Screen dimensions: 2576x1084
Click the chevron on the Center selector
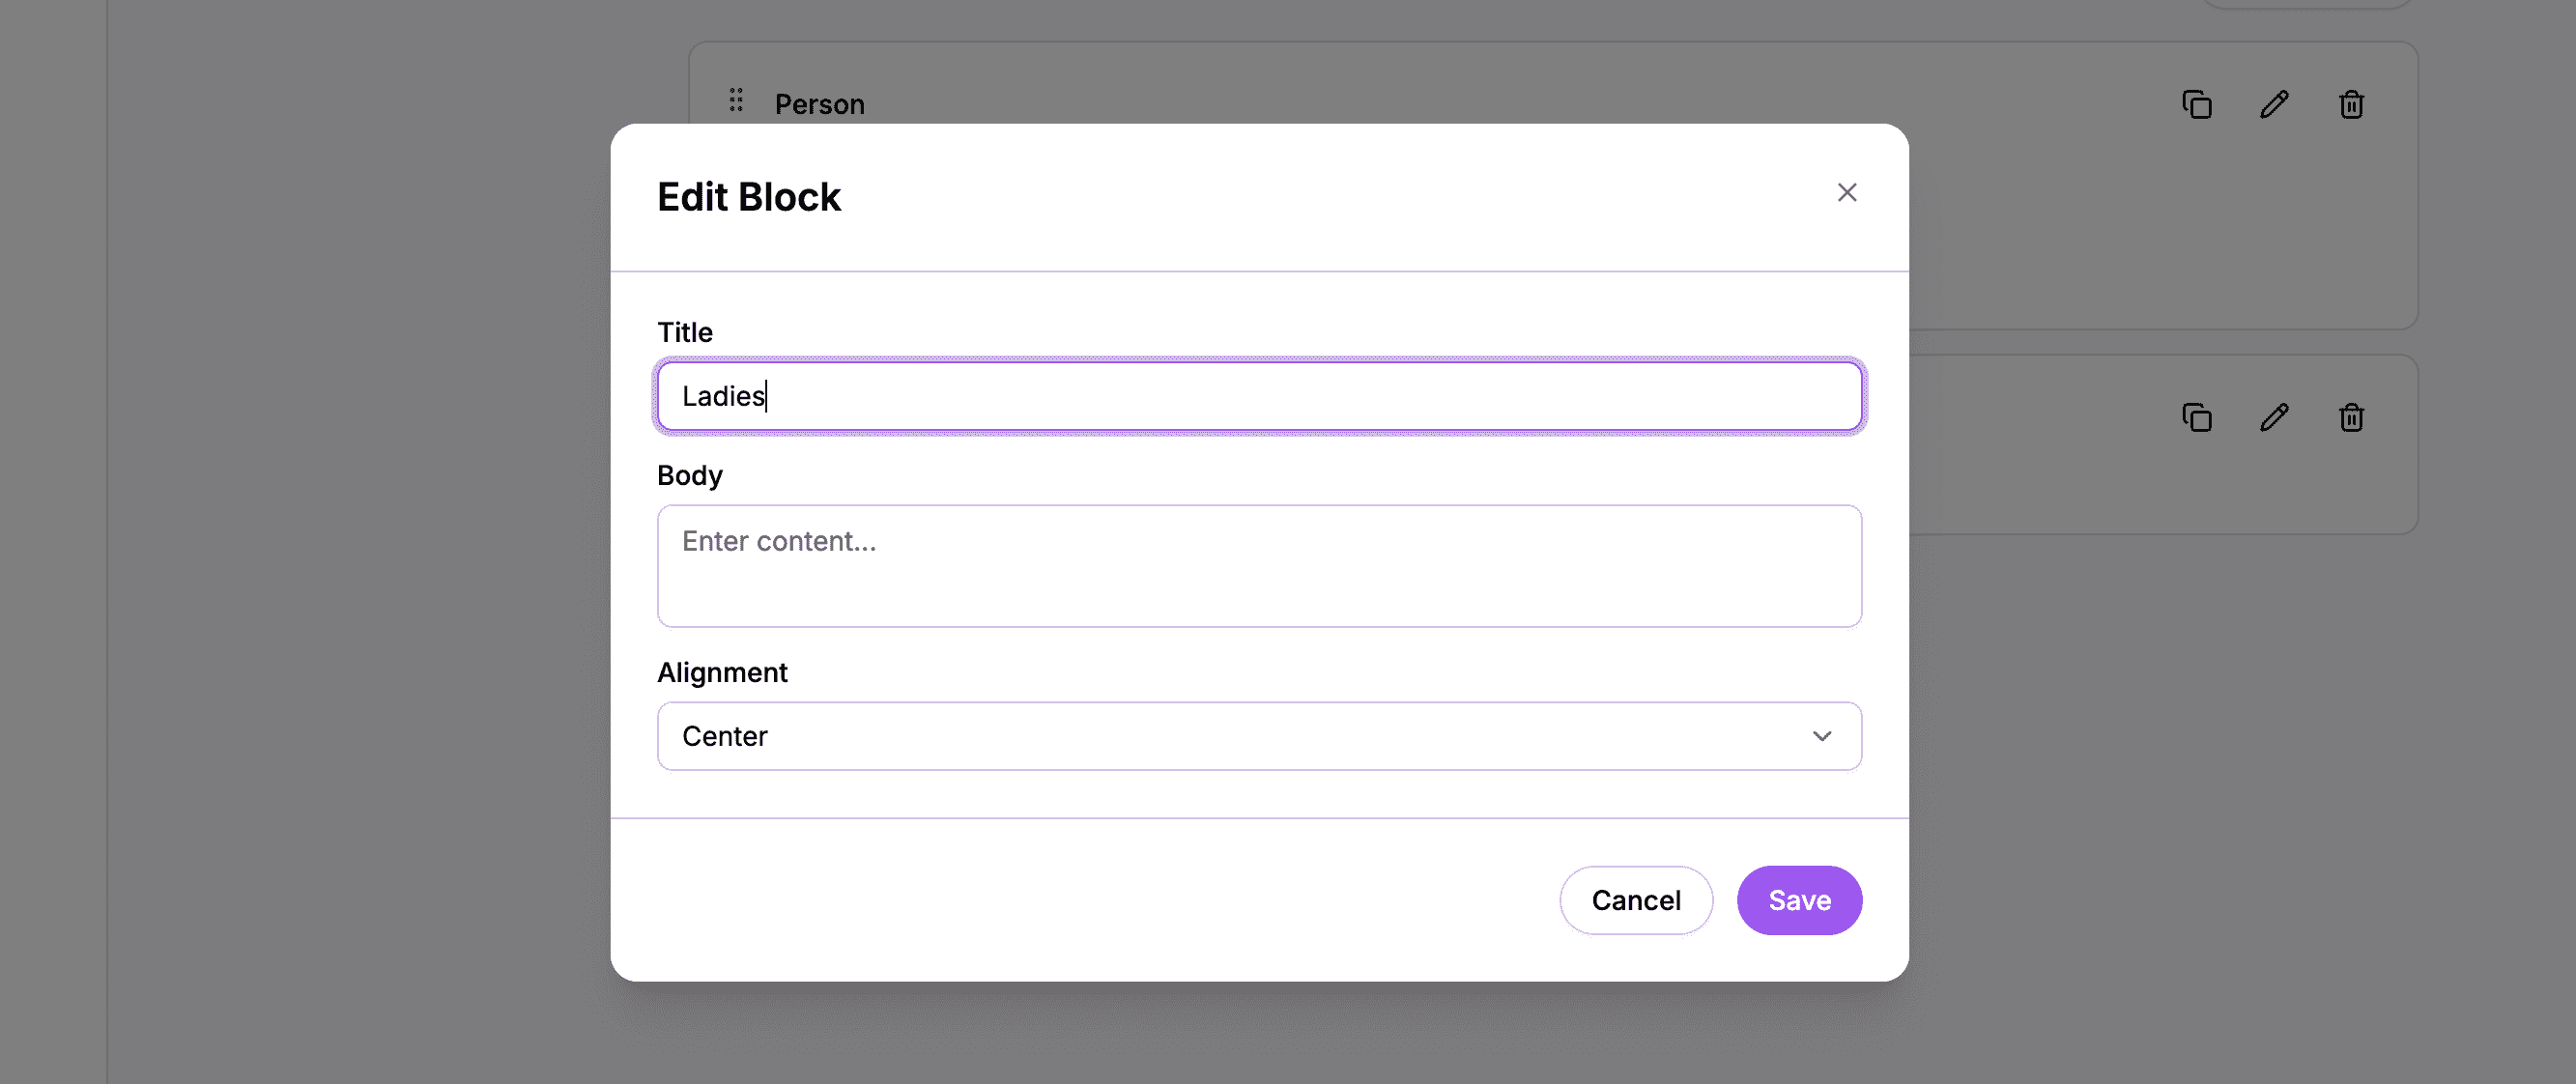point(1822,736)
